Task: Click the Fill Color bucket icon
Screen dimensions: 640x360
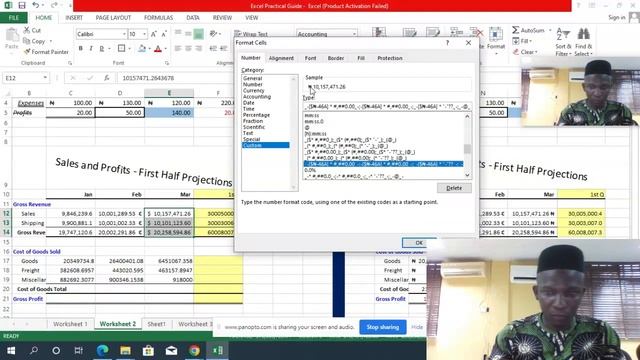Action: click(142, 49)
